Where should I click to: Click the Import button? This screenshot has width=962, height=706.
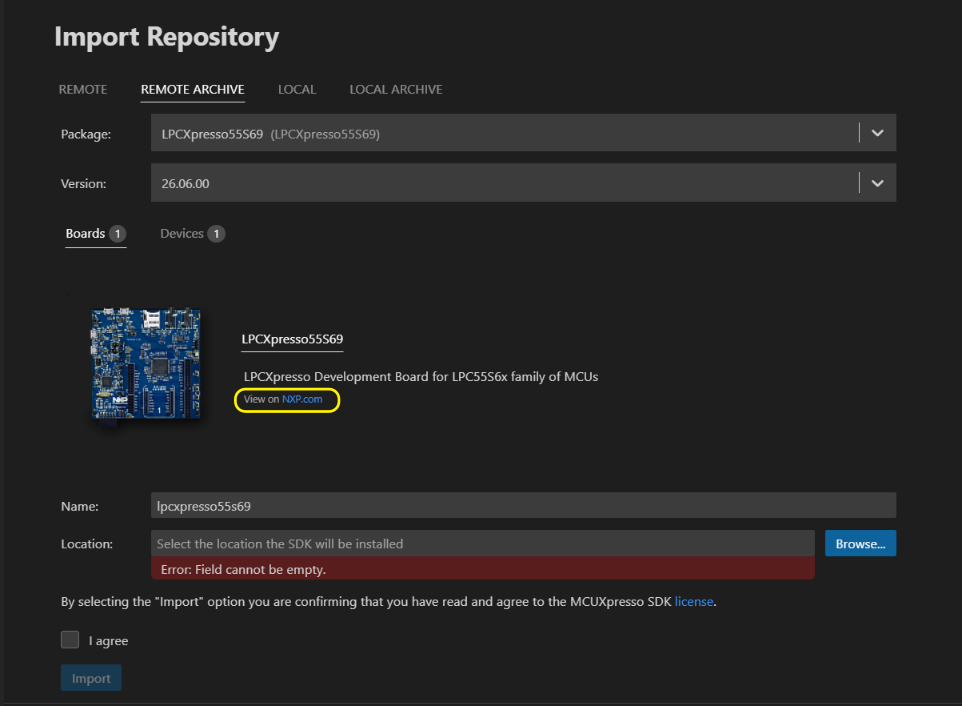coord(91,678)
